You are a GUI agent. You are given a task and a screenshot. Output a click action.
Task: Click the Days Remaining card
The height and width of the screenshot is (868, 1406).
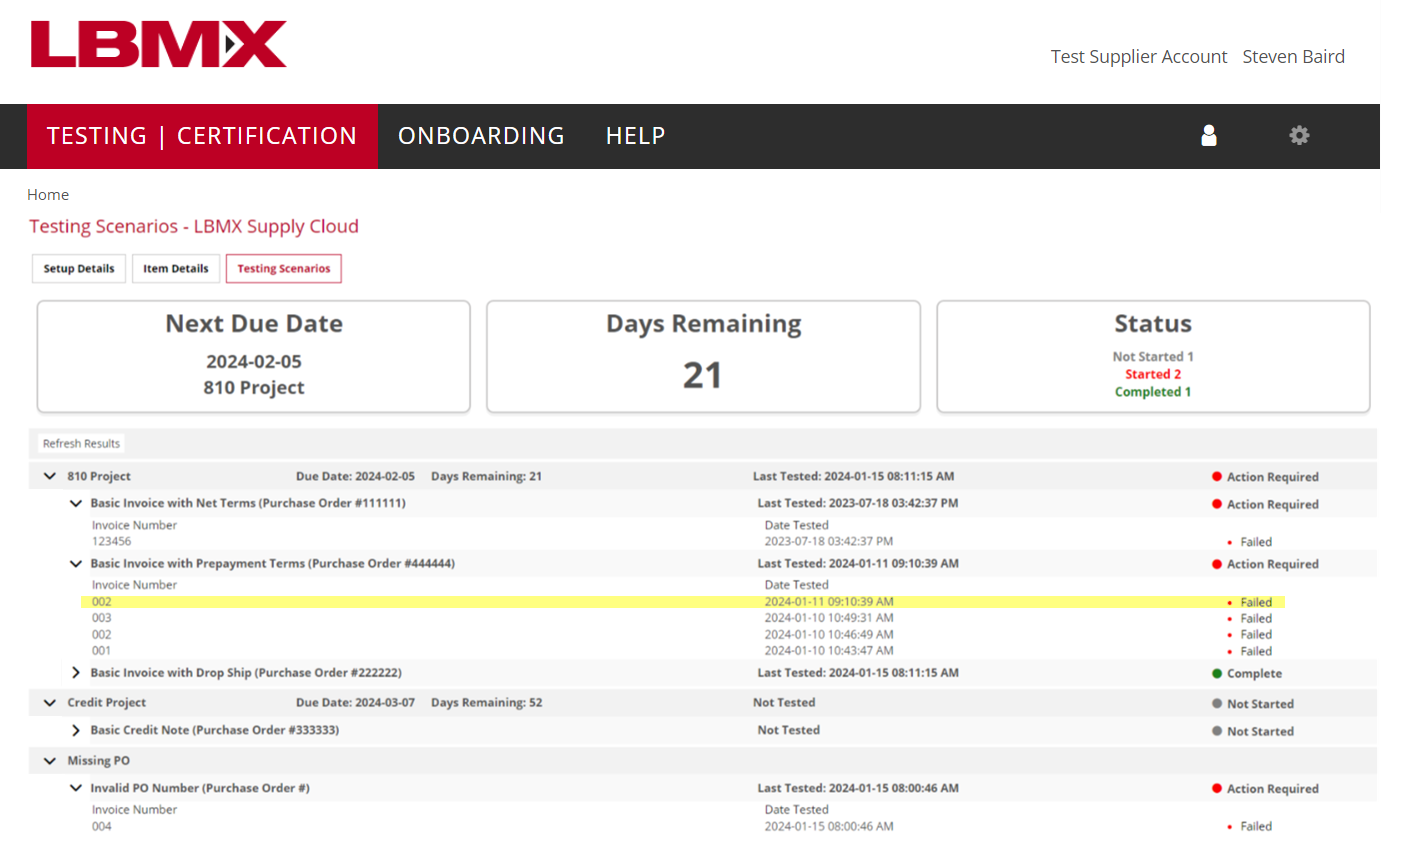[703, 356]
